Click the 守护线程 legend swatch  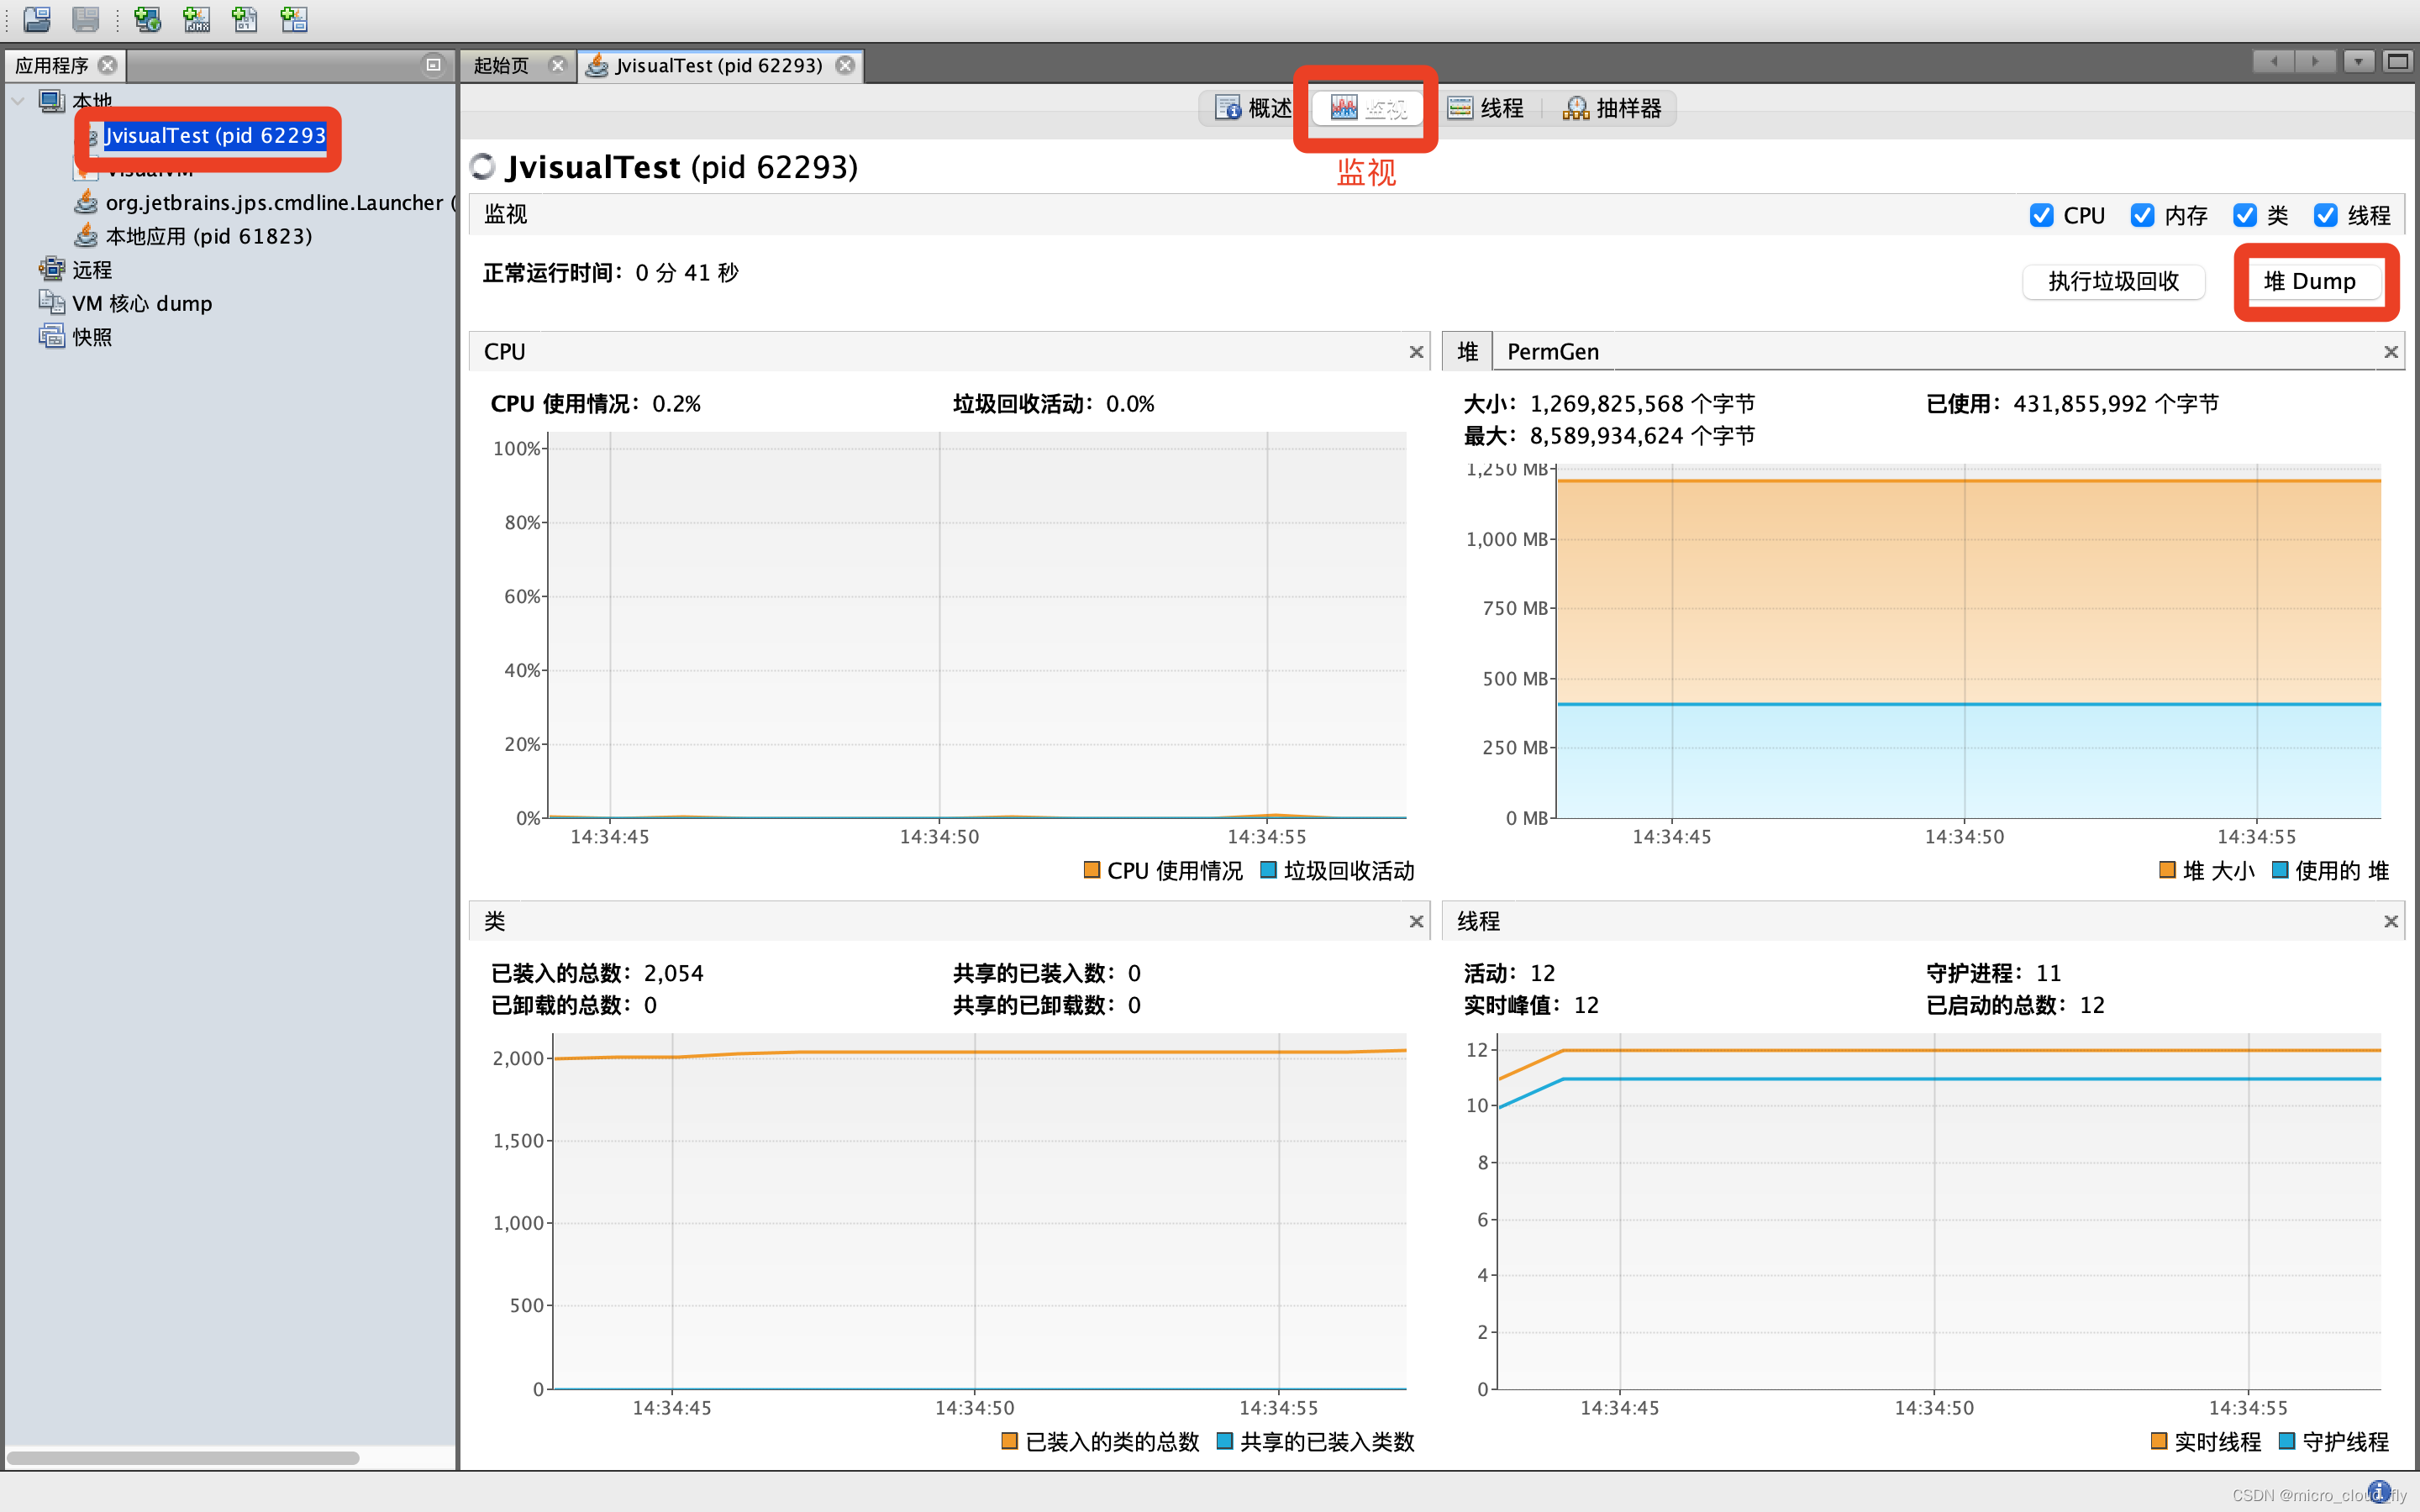(x=2286, y=1440)
